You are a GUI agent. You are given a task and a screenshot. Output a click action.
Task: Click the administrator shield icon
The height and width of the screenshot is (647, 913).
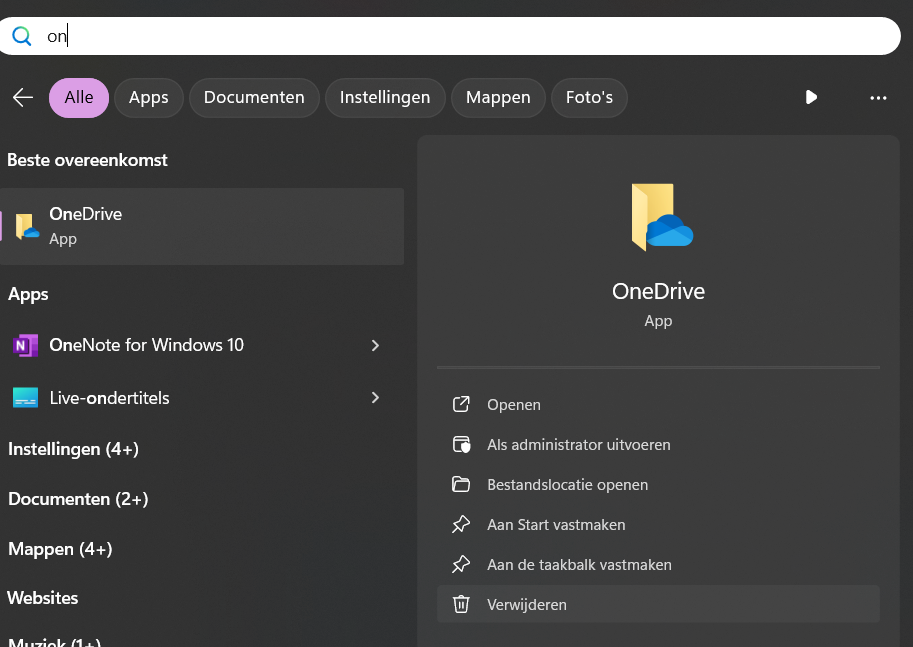tap(461, 445)
